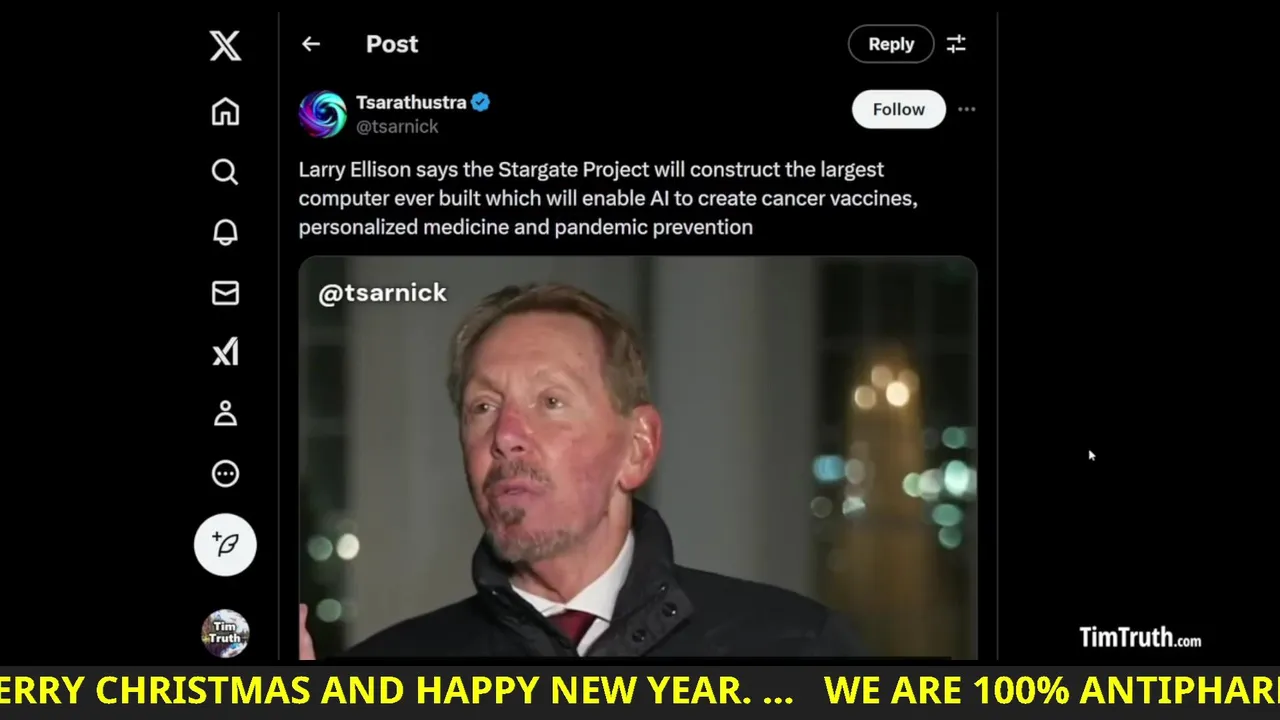Open Grok icon in sidebar

click(x=225, y=352)
